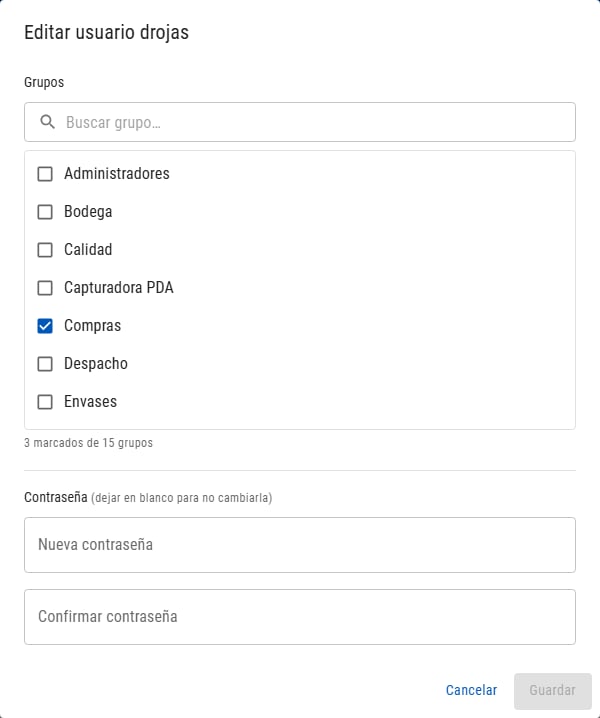Click the Despacho group label
Image resolution: width=600 pixels, height=718 pixels.
pyautogui.click(x=96, y=364)
